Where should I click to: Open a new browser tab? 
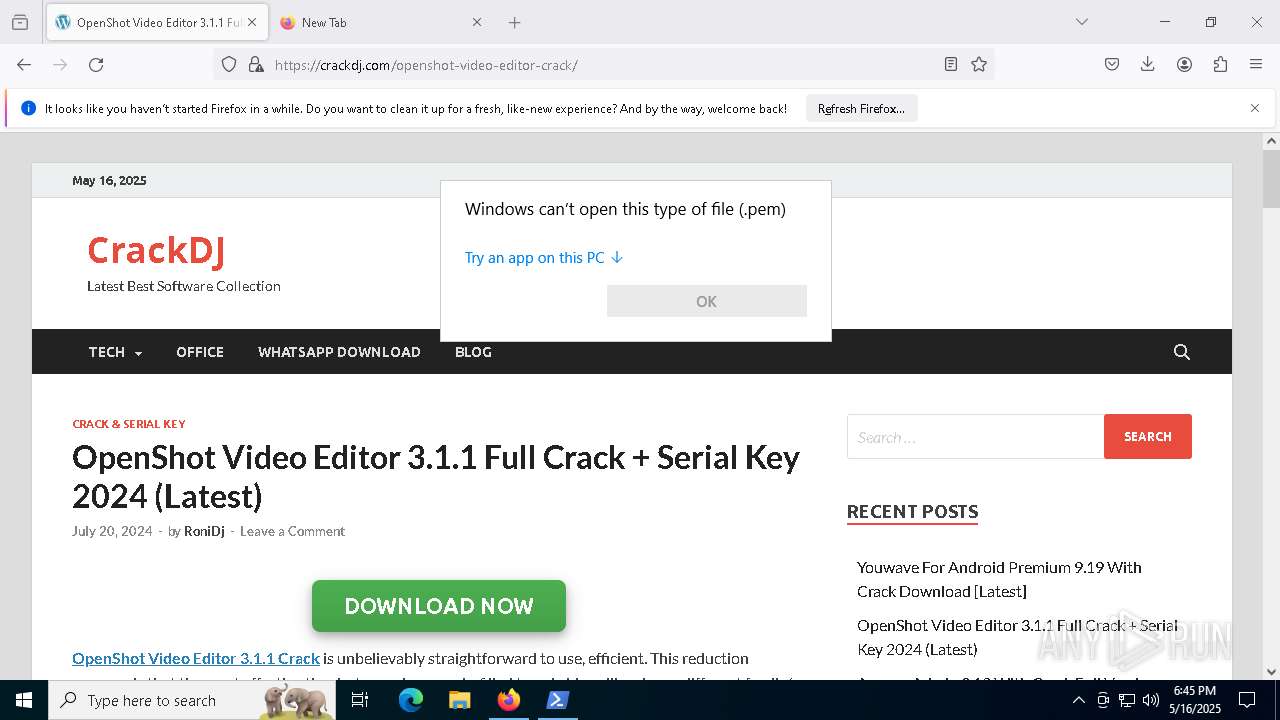(x=514, y=22)
